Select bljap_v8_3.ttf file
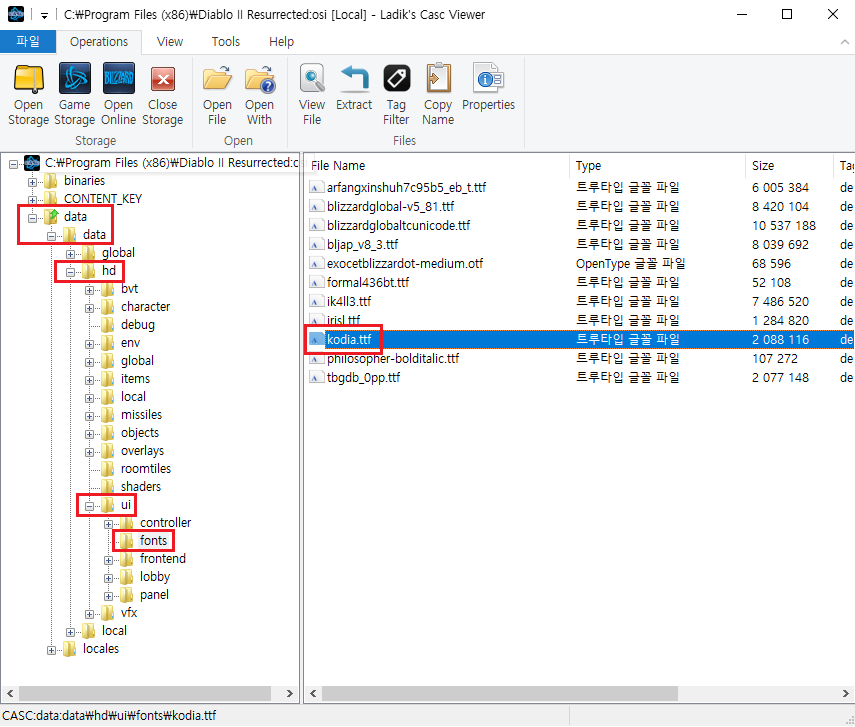Viewport: 855px width, 727px height. coord(362,245)
